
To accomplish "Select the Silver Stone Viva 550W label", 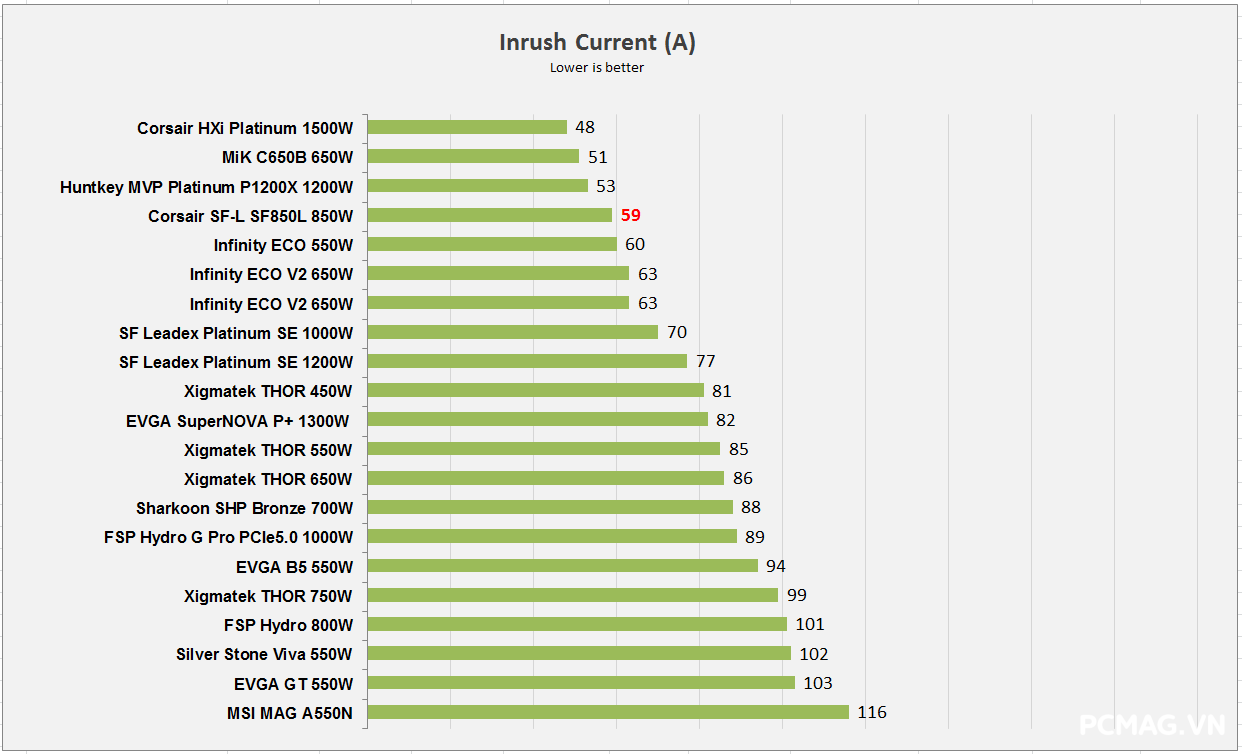I will (264, 655).
